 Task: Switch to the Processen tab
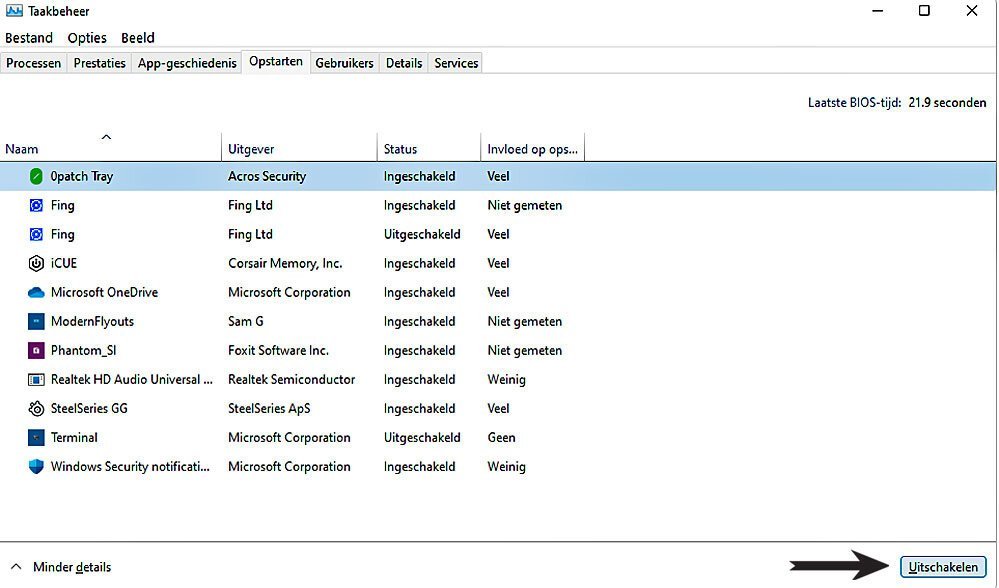34,63
